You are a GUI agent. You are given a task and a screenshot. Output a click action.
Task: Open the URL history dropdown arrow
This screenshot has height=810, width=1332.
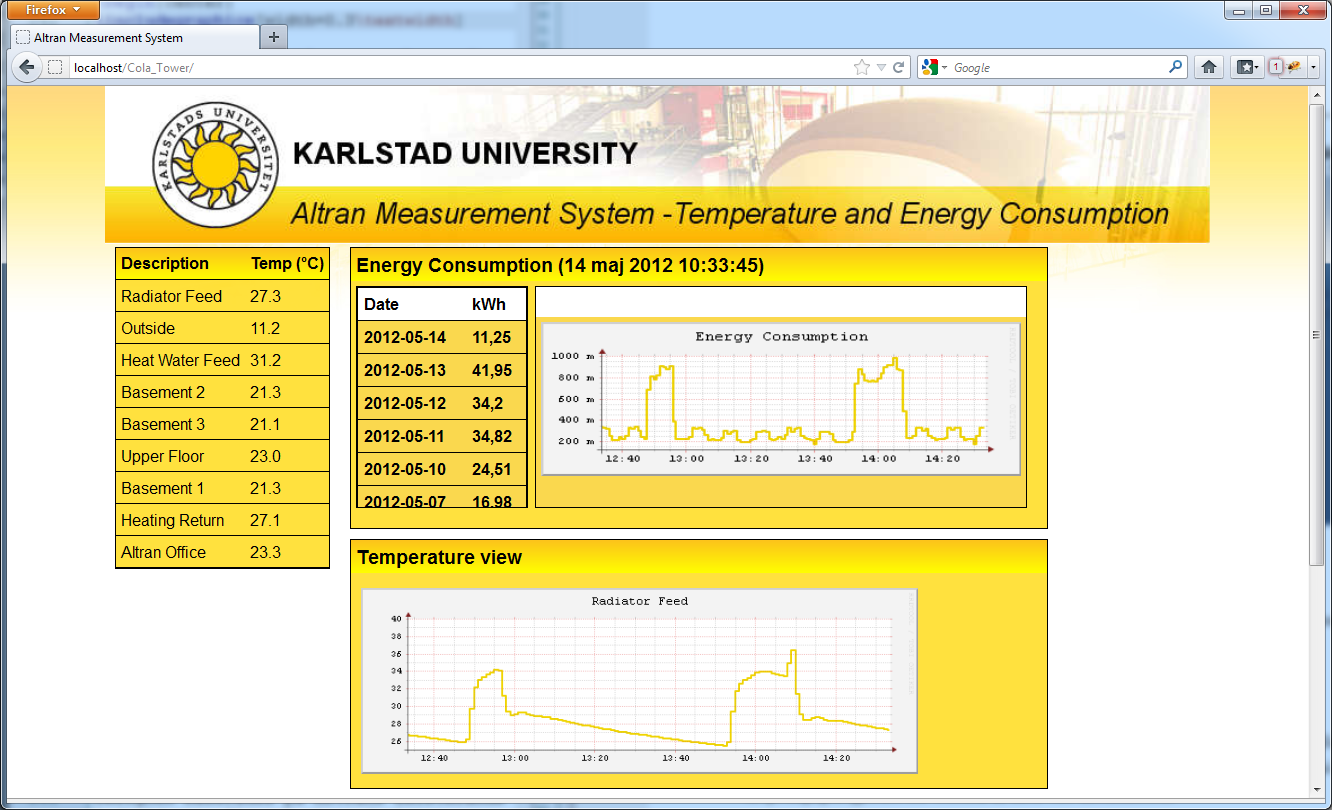881,67
